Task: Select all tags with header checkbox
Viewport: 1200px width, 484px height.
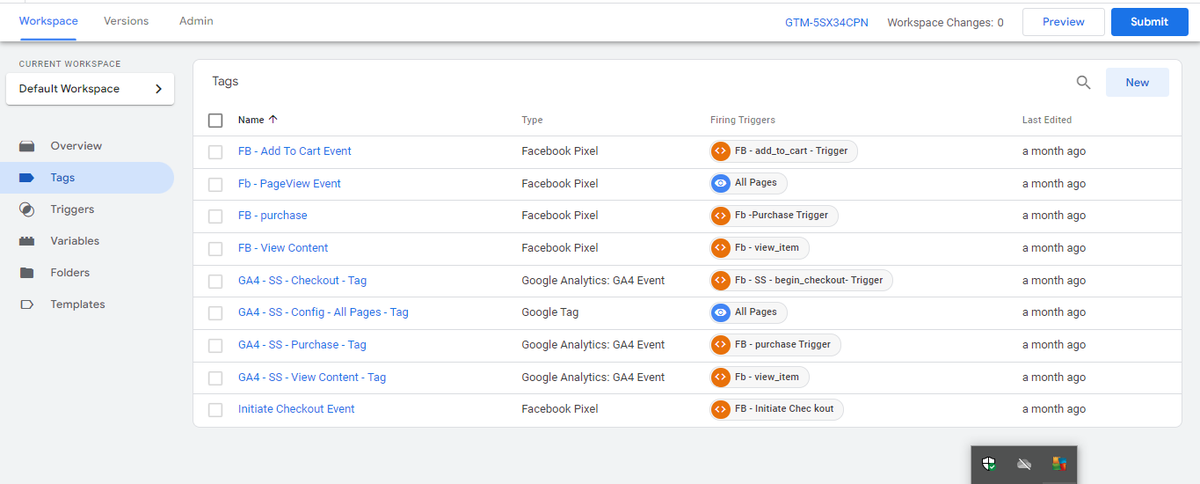Action: [x=215, y=120]
